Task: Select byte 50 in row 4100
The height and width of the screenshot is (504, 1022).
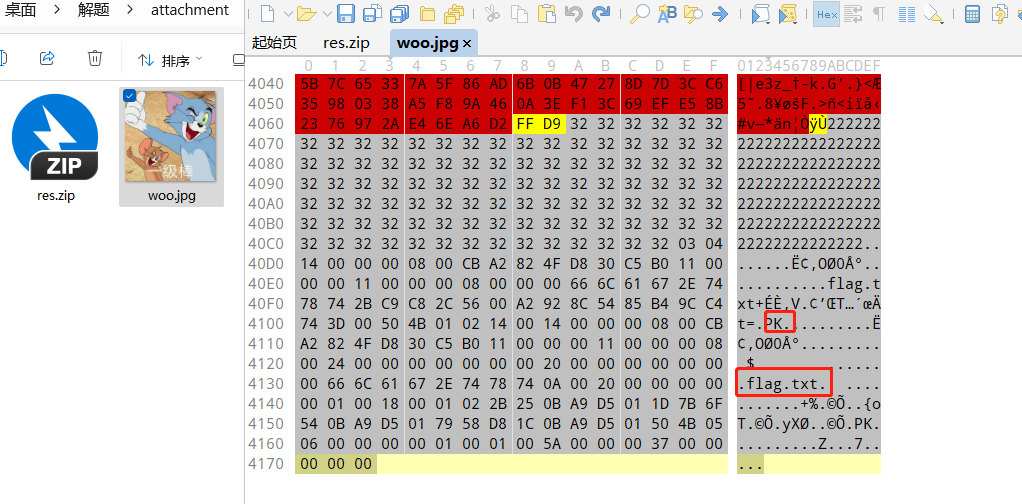Action: click(390, 324)
